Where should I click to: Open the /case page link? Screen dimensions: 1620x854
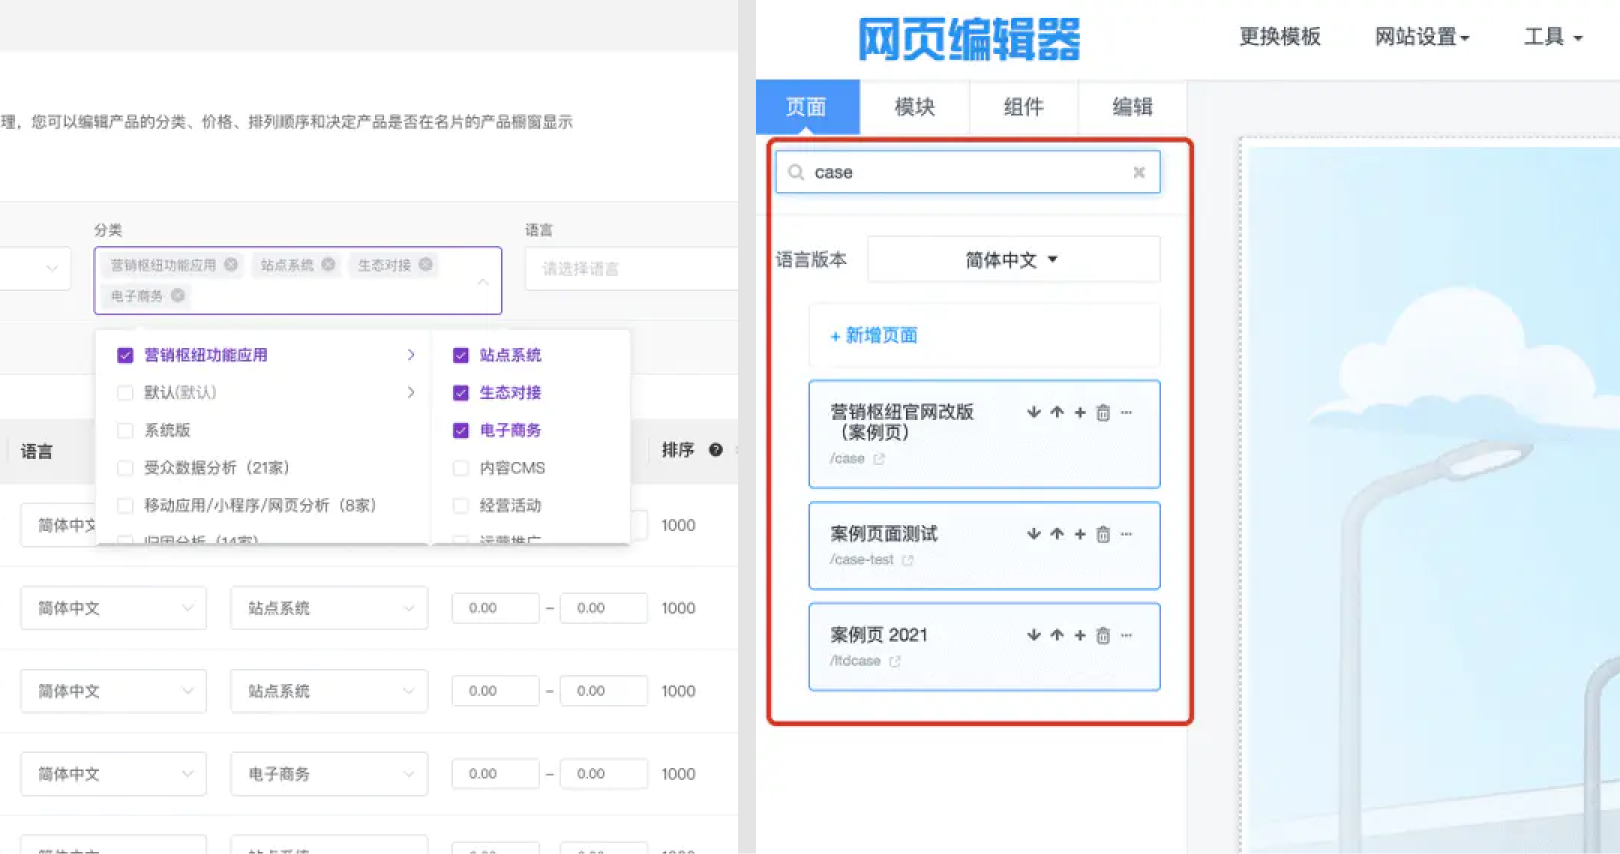pyautogui.click(x=847, y=459)
